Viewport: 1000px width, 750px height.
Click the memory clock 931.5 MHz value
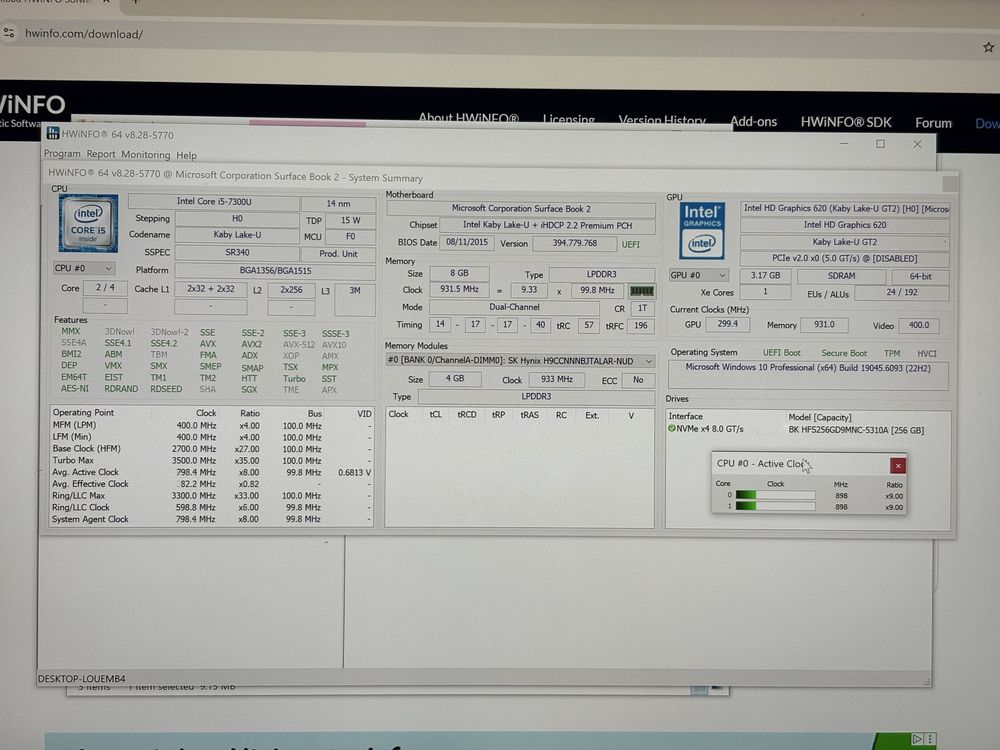click(x=459, y=290)
